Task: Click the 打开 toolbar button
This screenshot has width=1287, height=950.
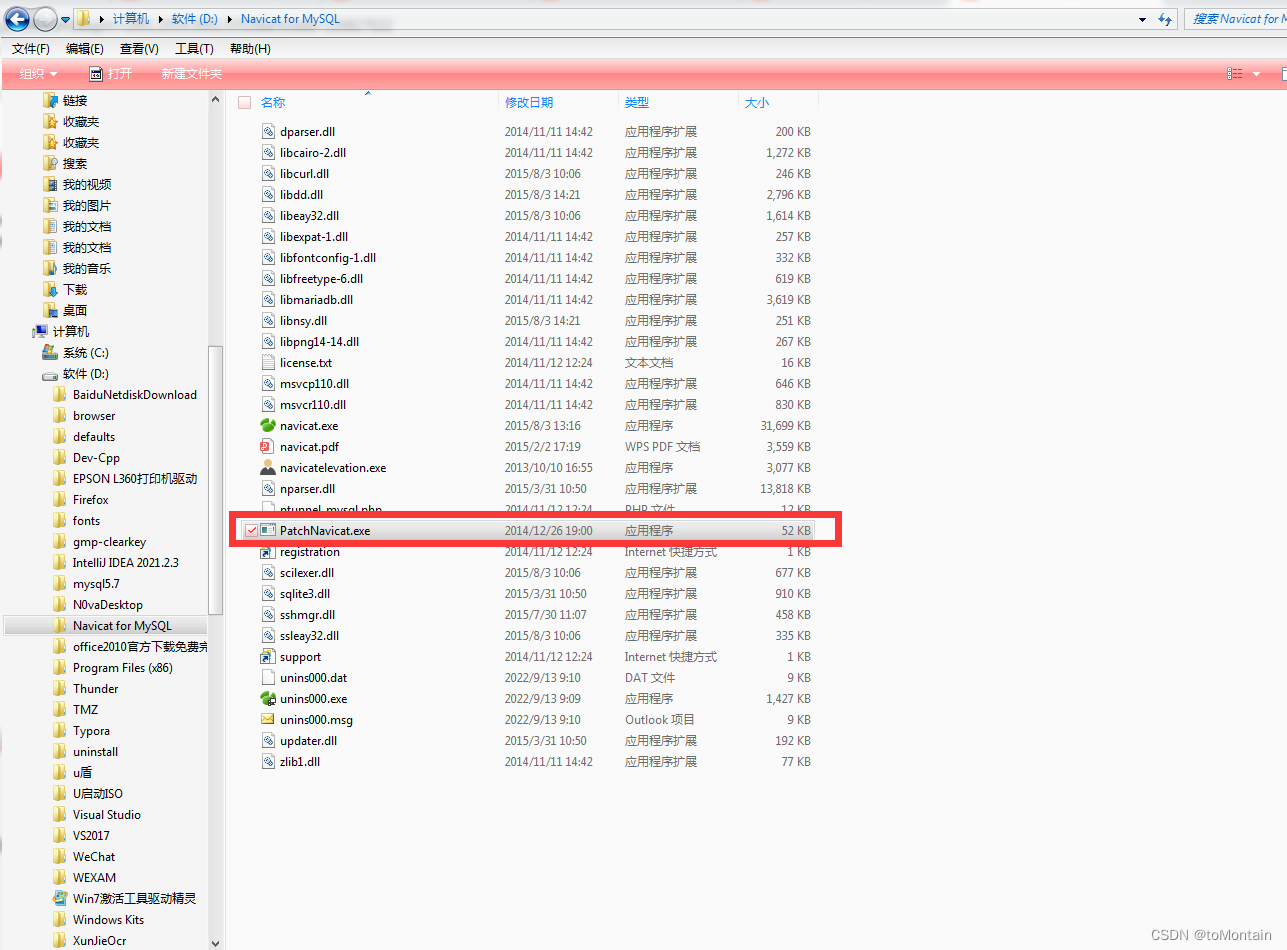Action: [x=110, y=74]
